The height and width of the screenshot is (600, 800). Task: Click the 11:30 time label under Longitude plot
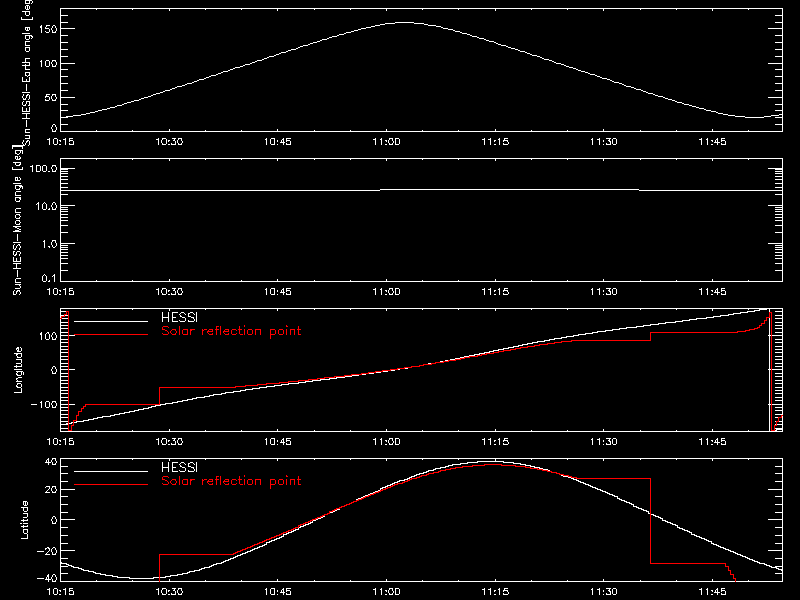click(x=604, y=442)
